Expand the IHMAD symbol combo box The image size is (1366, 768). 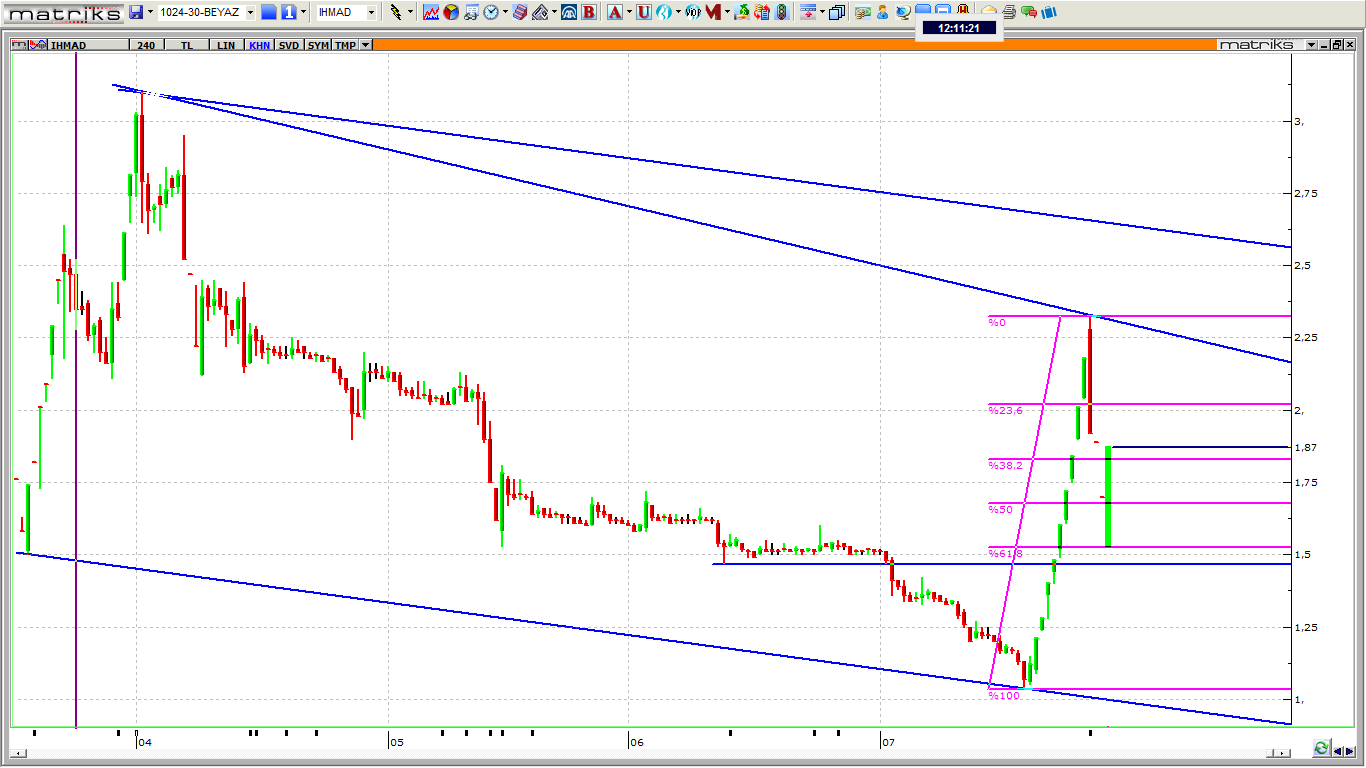[x=371, y=13]
